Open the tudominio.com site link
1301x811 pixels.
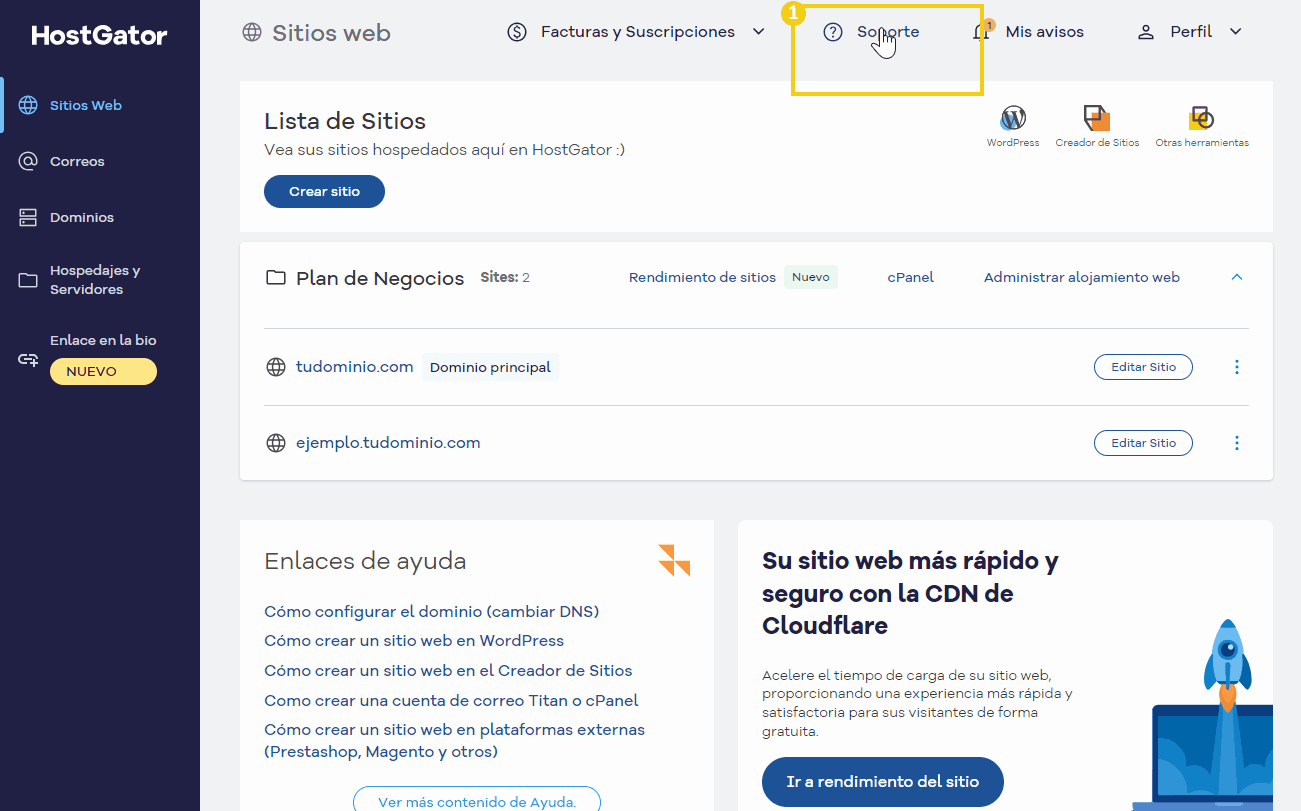point(355,367)
